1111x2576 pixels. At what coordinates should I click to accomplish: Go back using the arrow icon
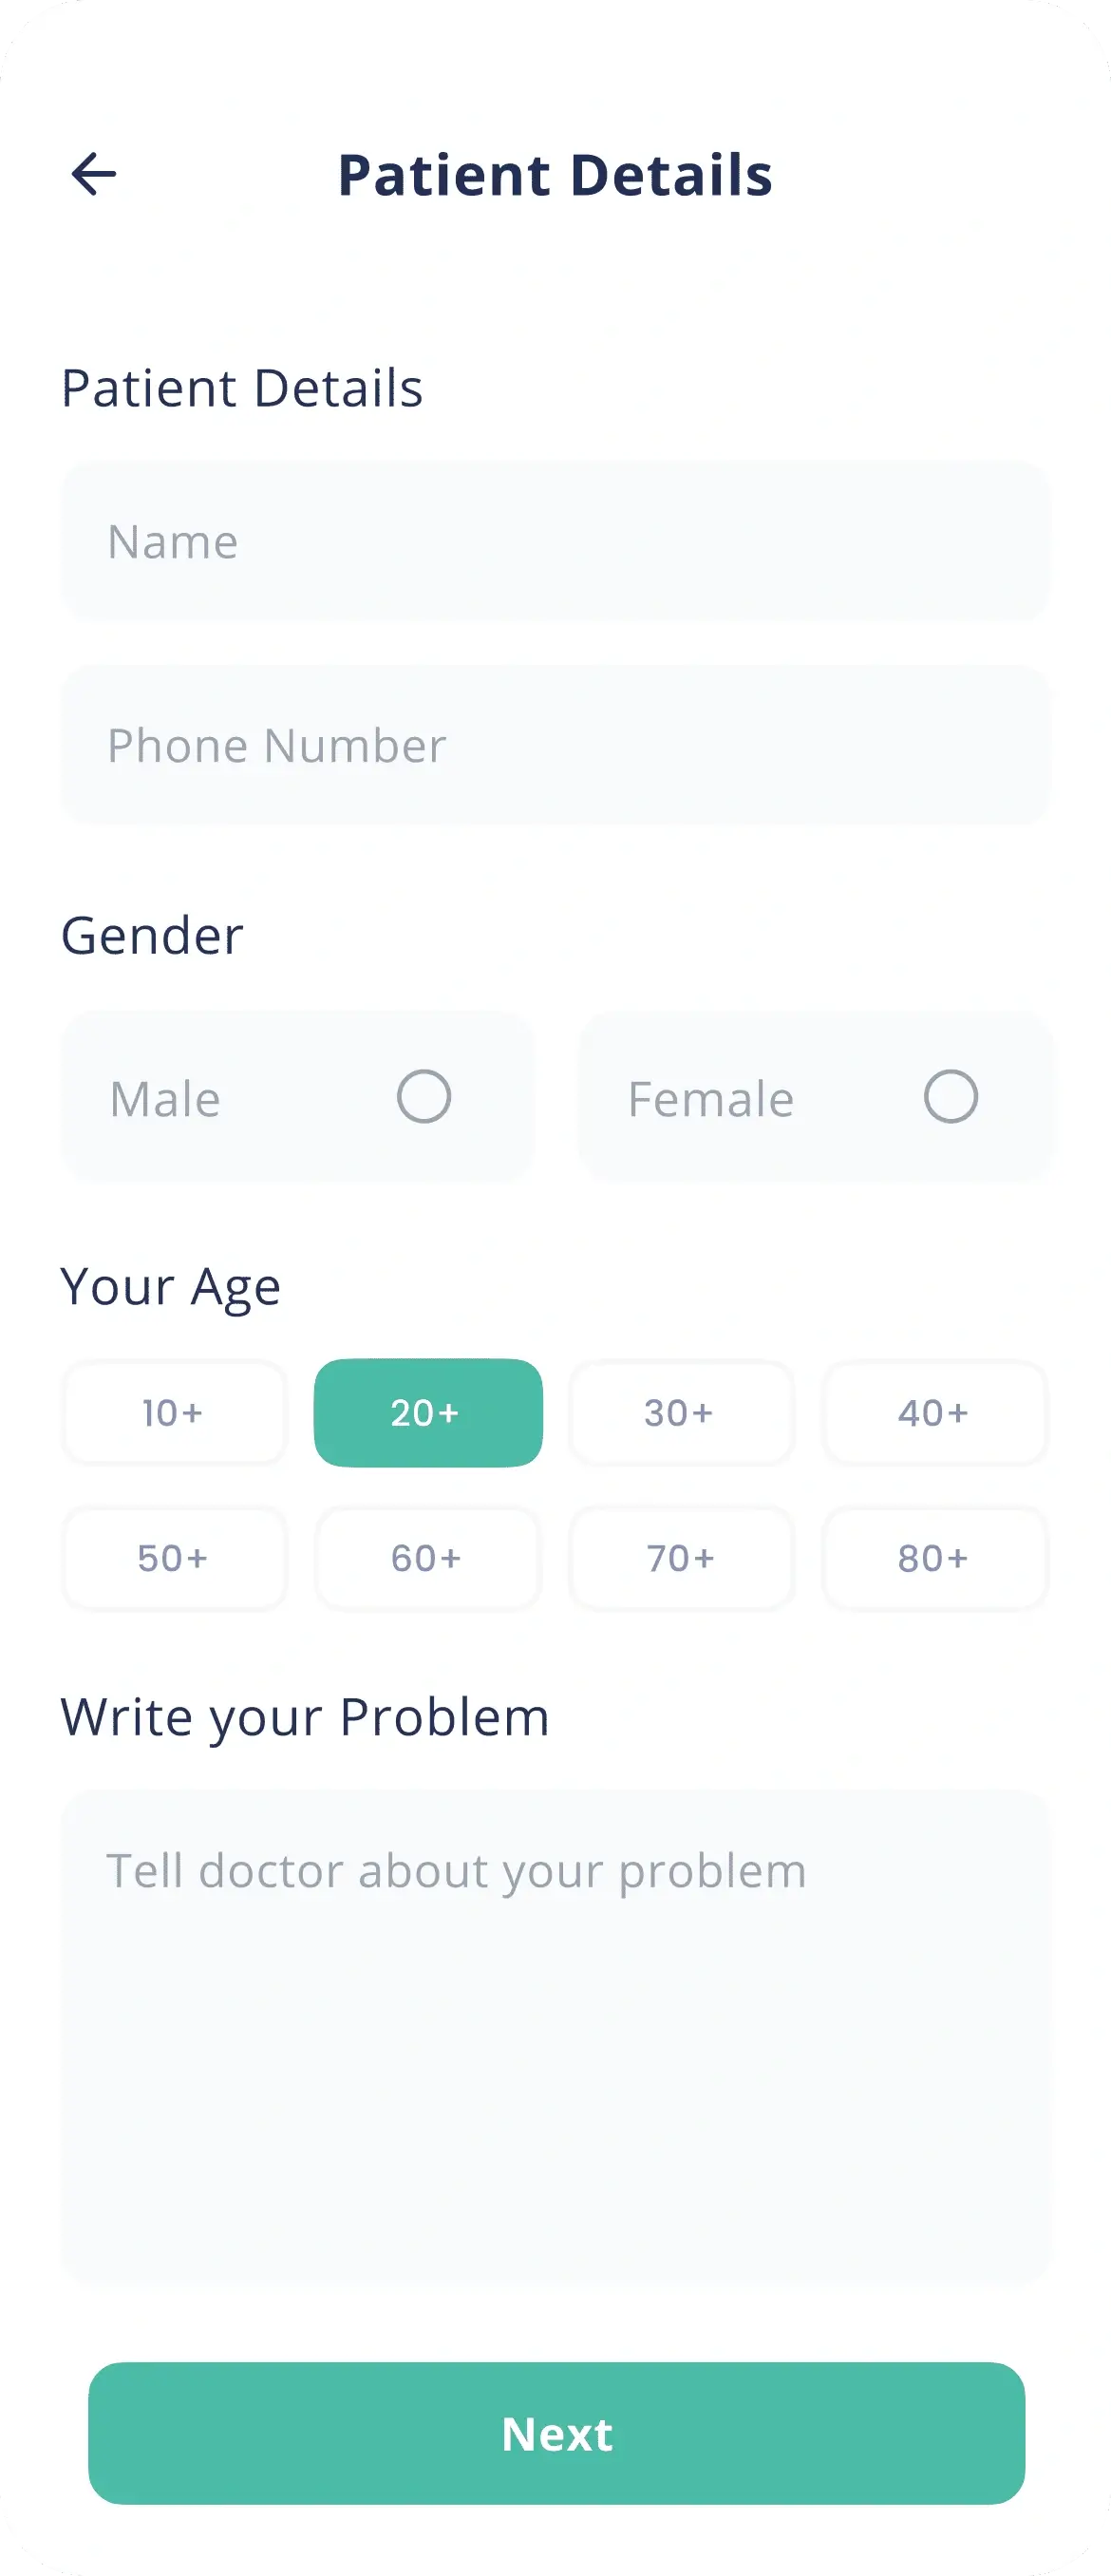94,174
